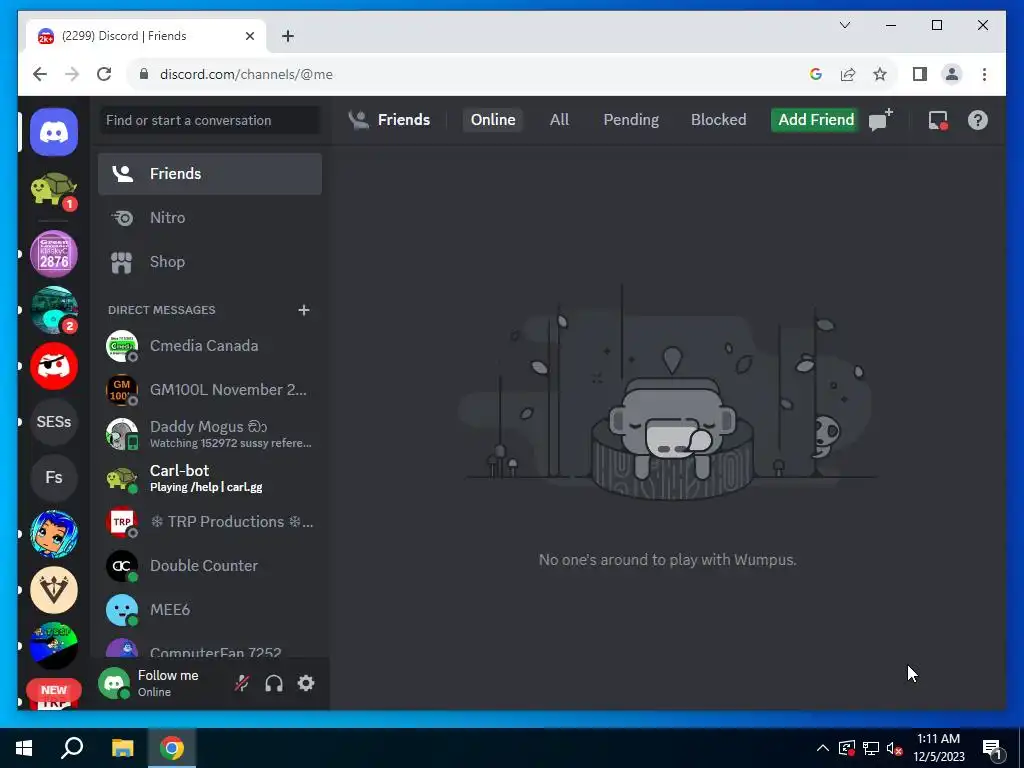
Task: Open Daddy Mogus direct message
Action: coord(210,434)
